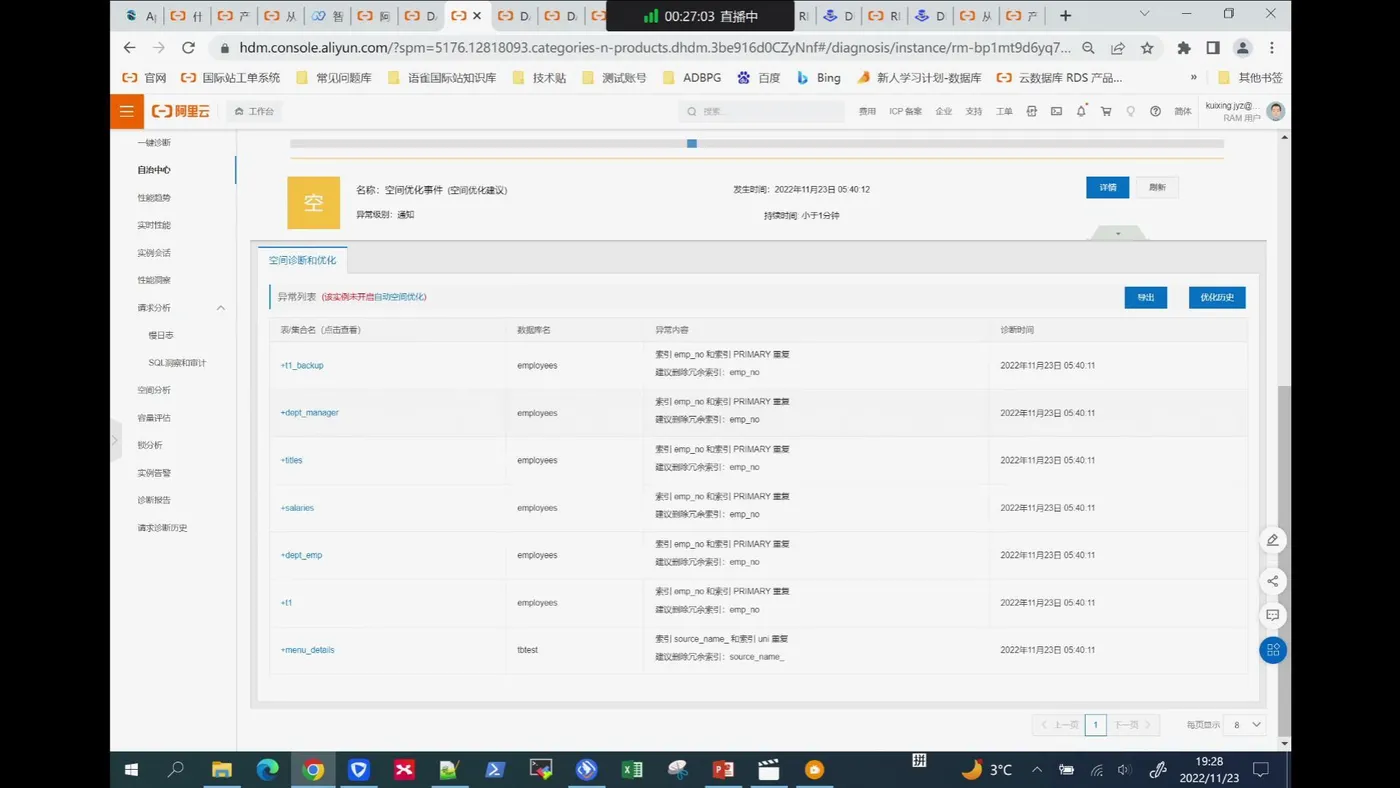This screenshot has width=1400, height=788.
Task: Click the feedback chat floating icon
Action: (1273, 615)
